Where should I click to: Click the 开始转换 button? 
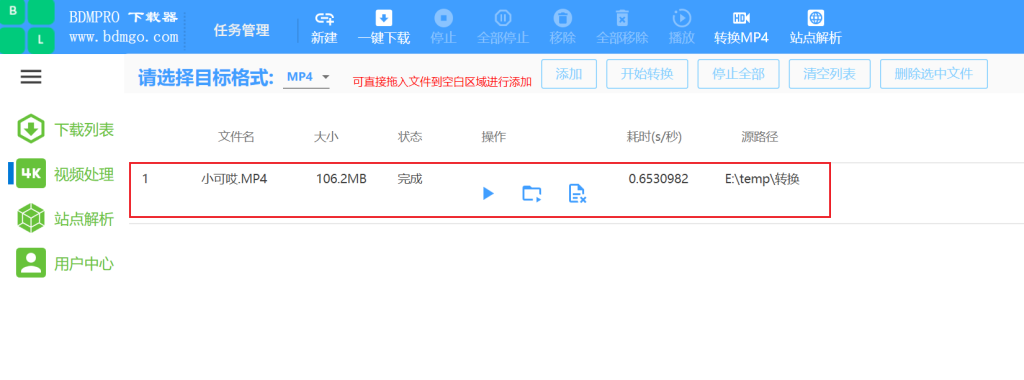pyautogui.click(x=647, y=74)
